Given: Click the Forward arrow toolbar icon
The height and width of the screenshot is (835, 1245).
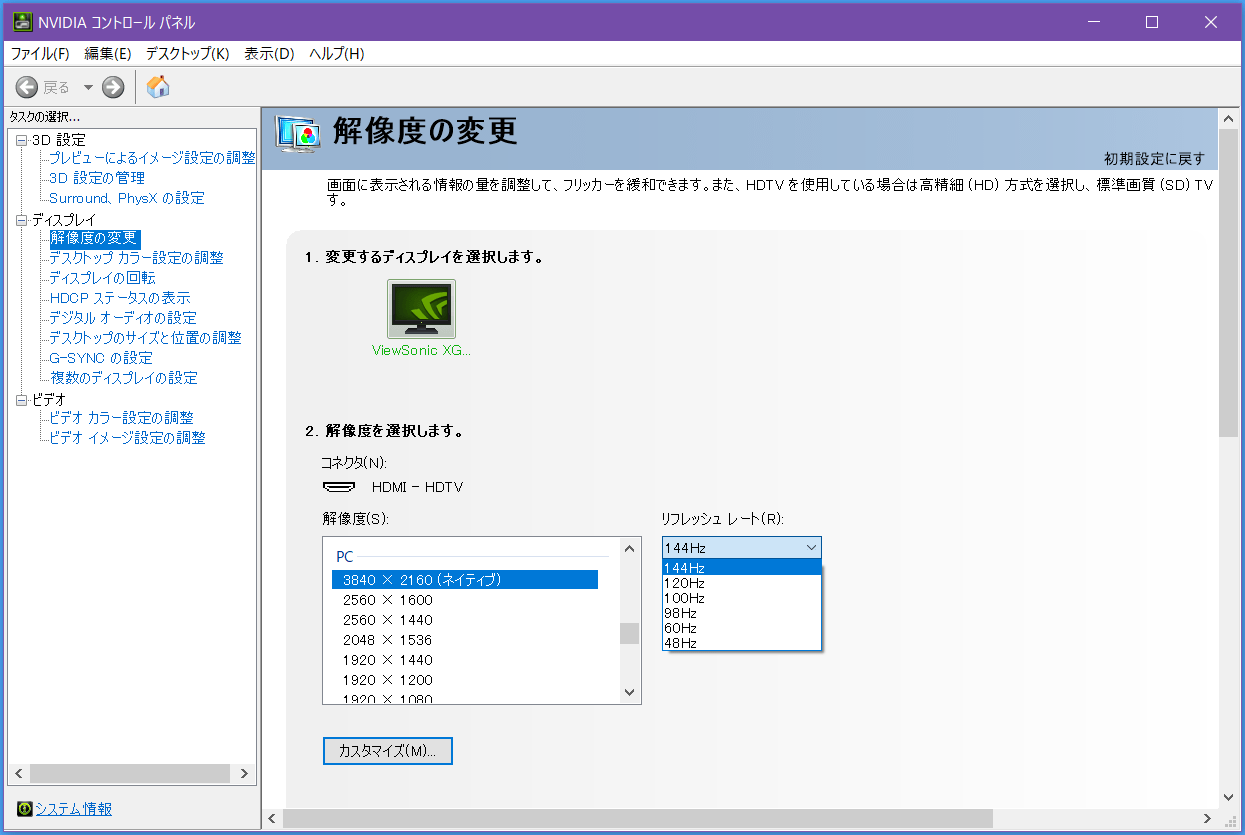Looking at the screenshot, I should pos(113,87).
